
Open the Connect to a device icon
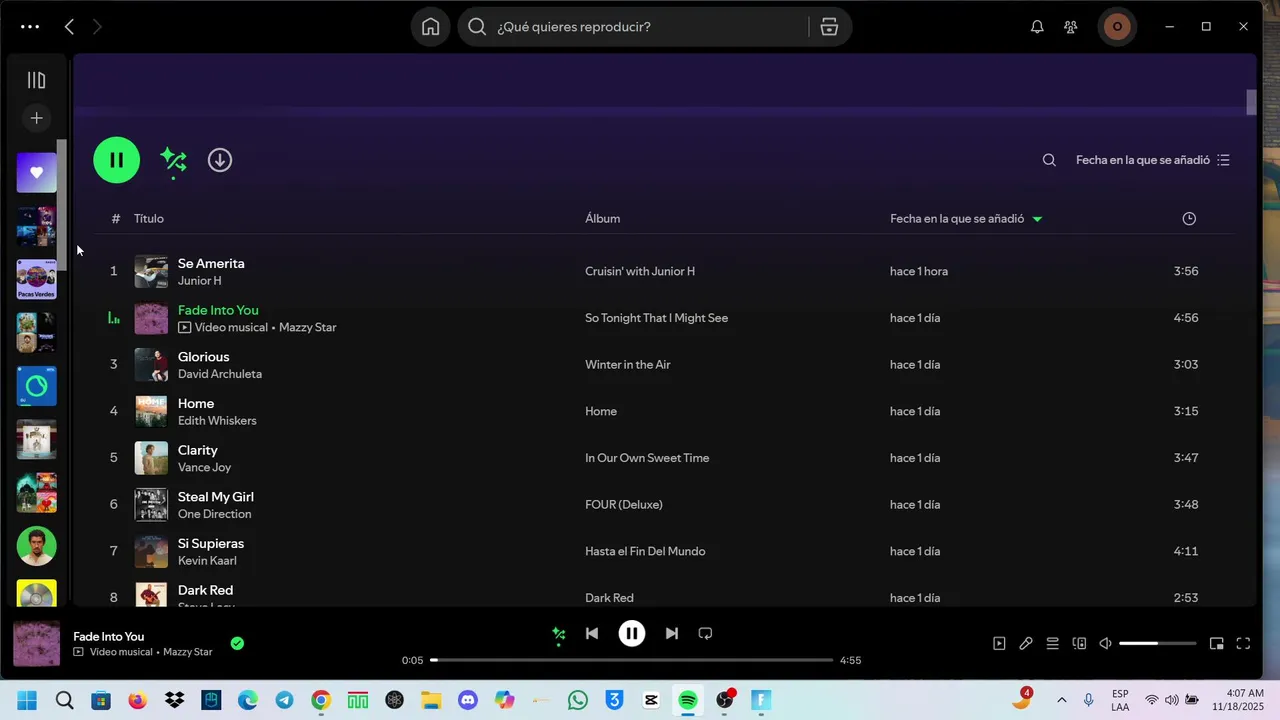[x=1079, y=644]
